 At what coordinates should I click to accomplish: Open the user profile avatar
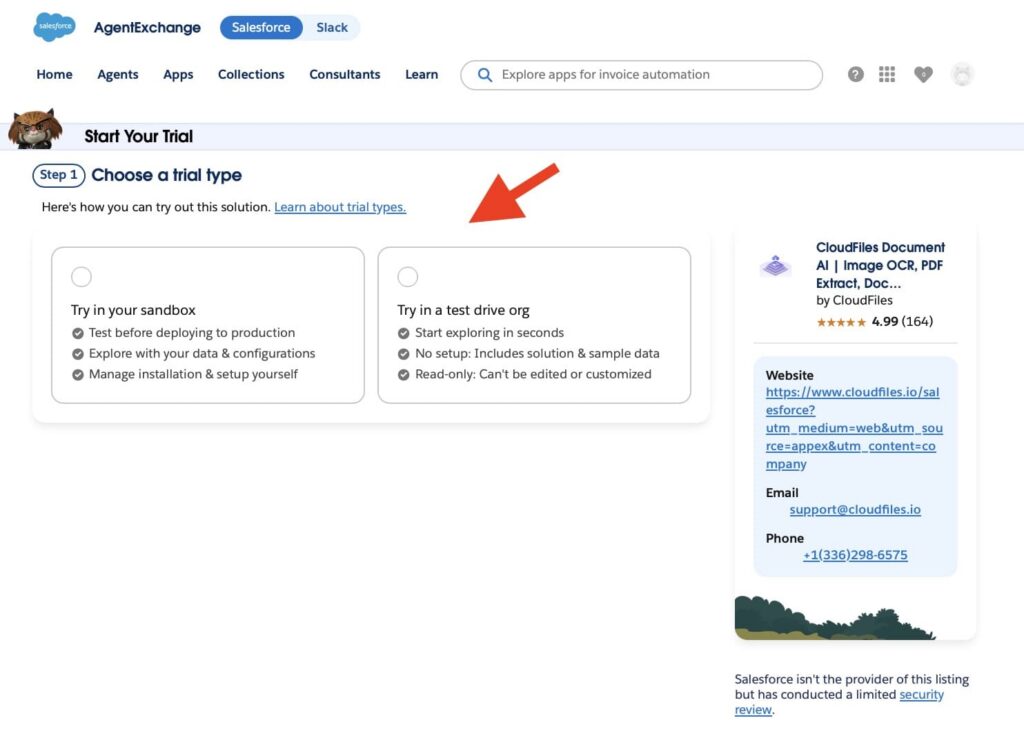[x=962, y=74]
